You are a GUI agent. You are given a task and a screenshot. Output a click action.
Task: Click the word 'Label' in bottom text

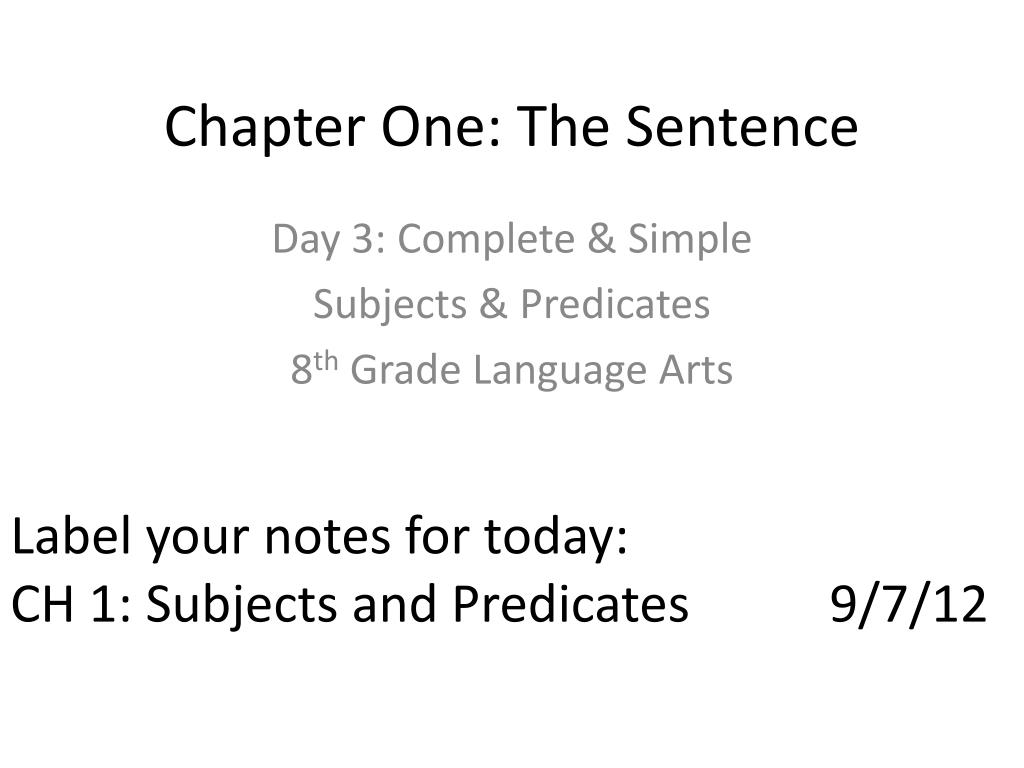pyautogui.click(x=72, y=537)
